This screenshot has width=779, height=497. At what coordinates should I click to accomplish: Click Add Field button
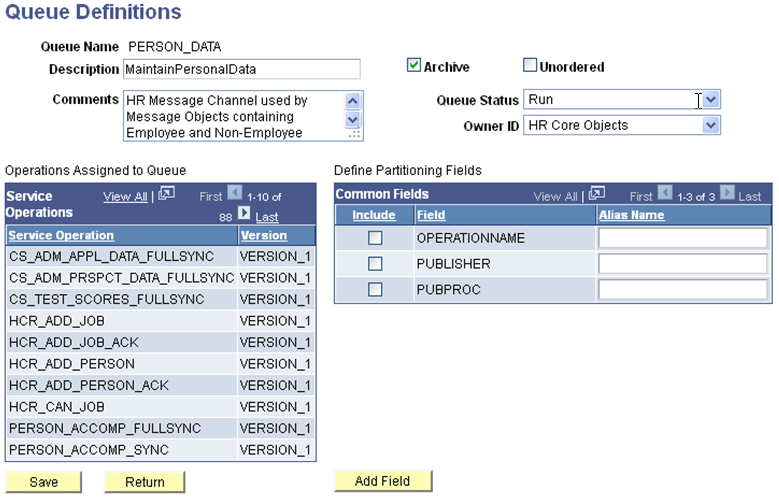[x=383, y=481]
